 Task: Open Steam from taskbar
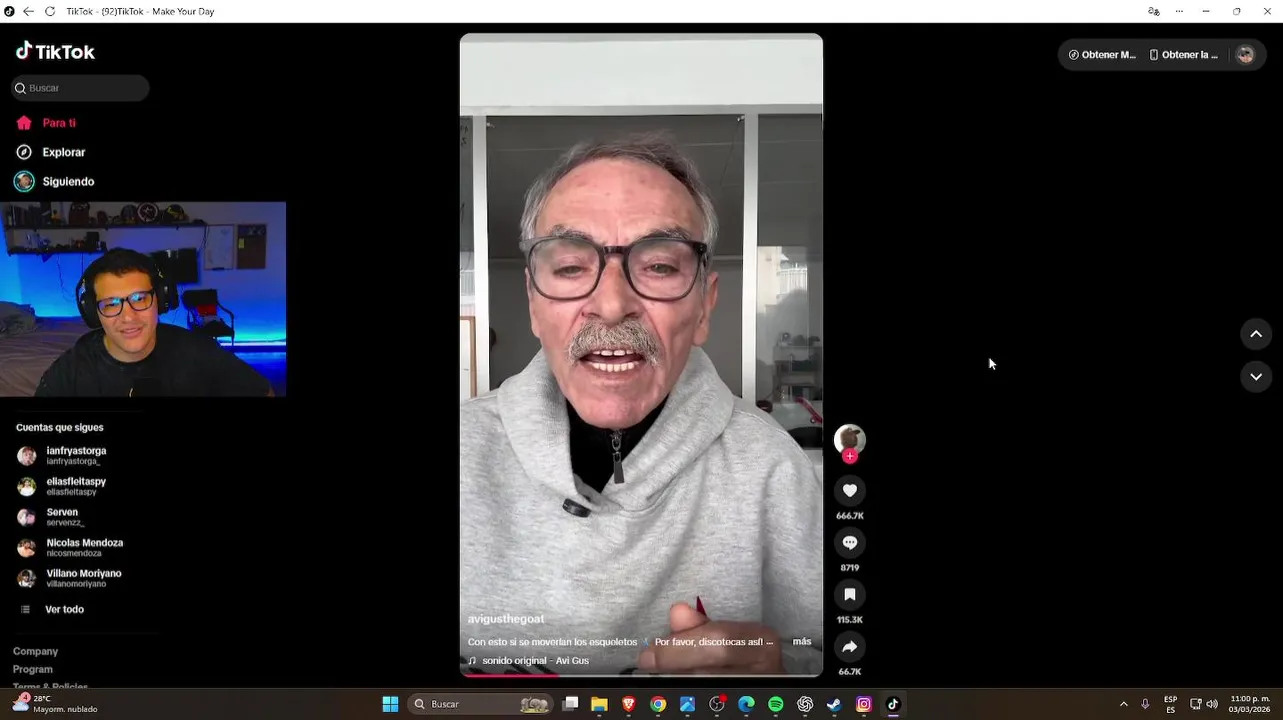coord(834,704)
